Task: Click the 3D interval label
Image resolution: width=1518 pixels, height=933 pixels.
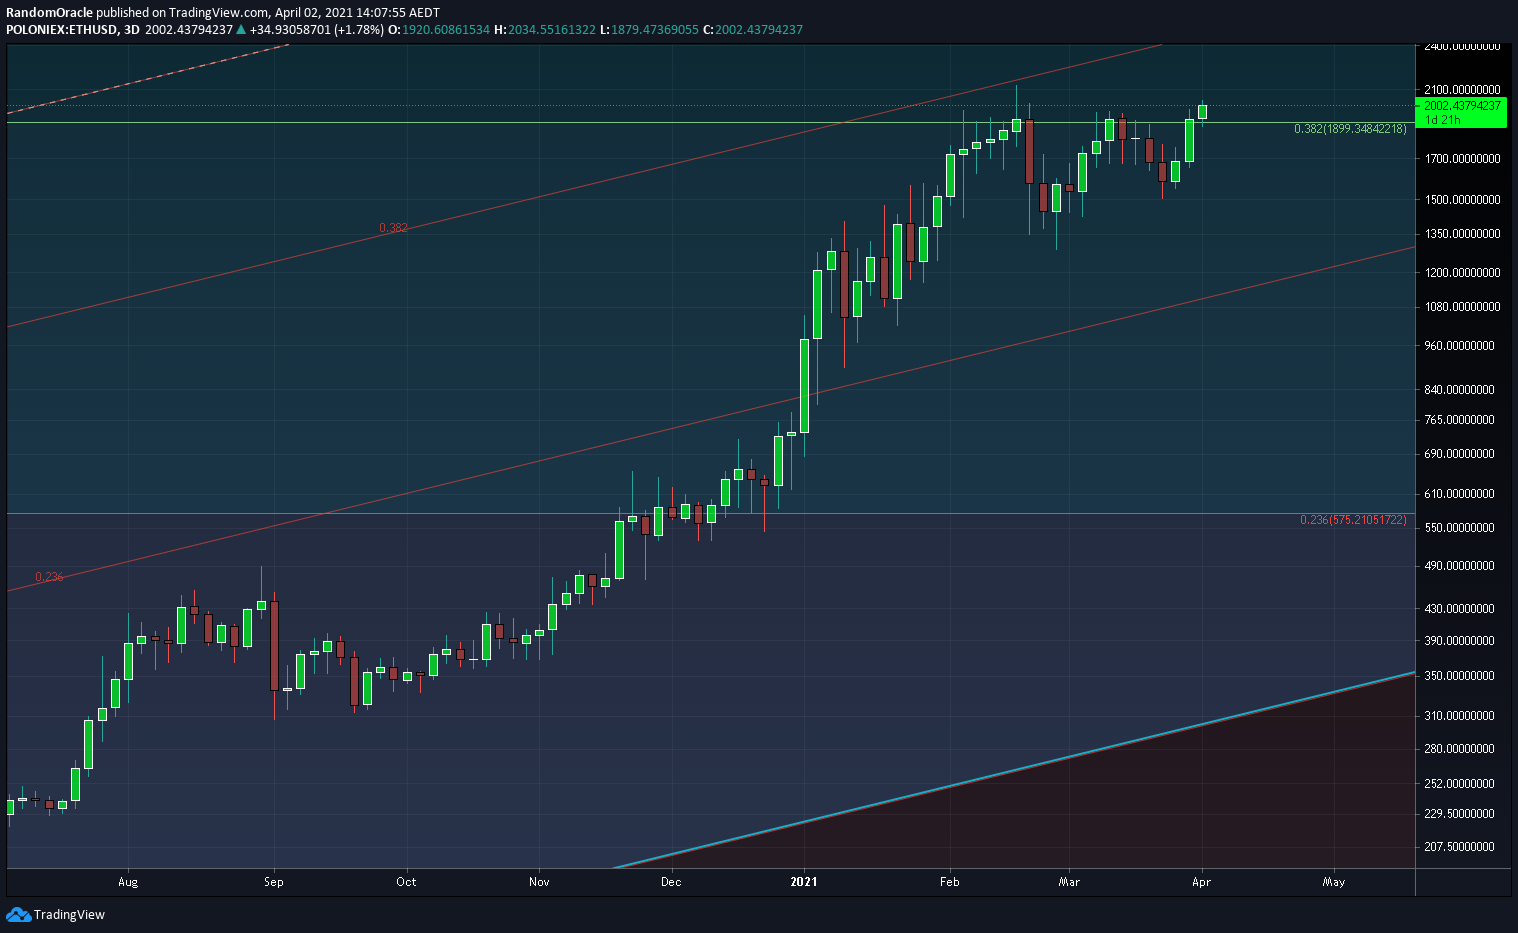Action: [132, 30]
